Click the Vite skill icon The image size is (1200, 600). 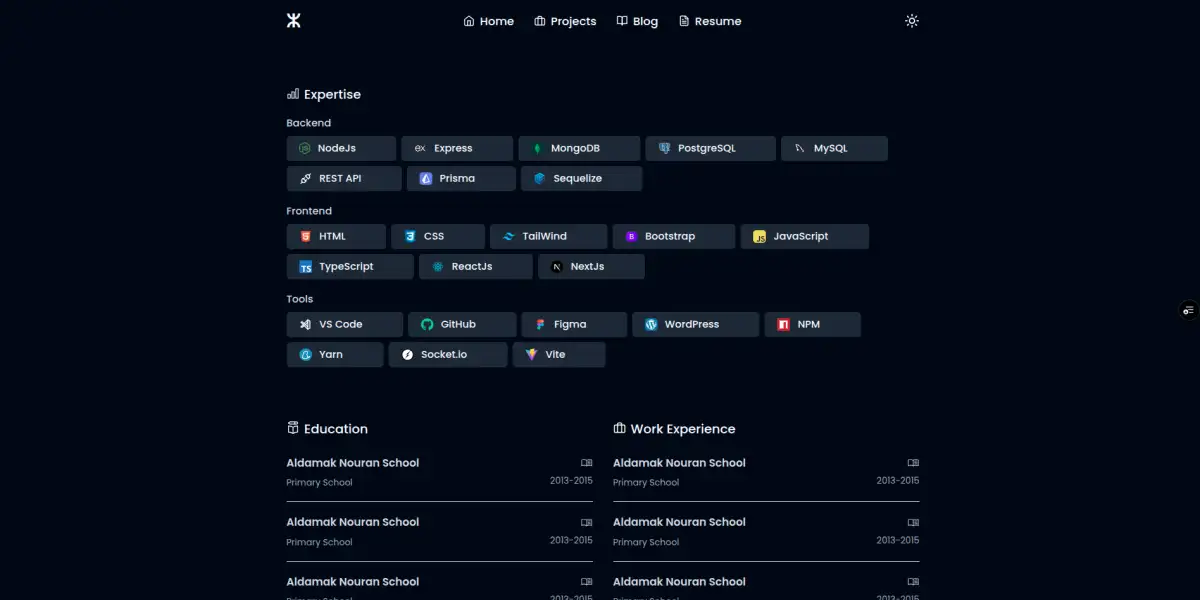click(532, 355)
